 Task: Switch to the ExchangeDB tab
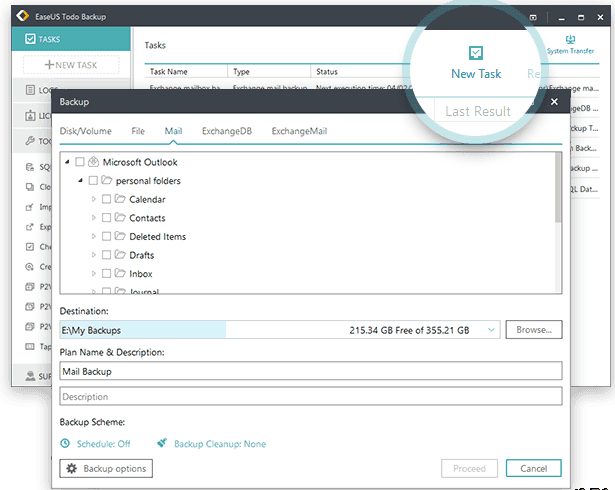point(226,131)
